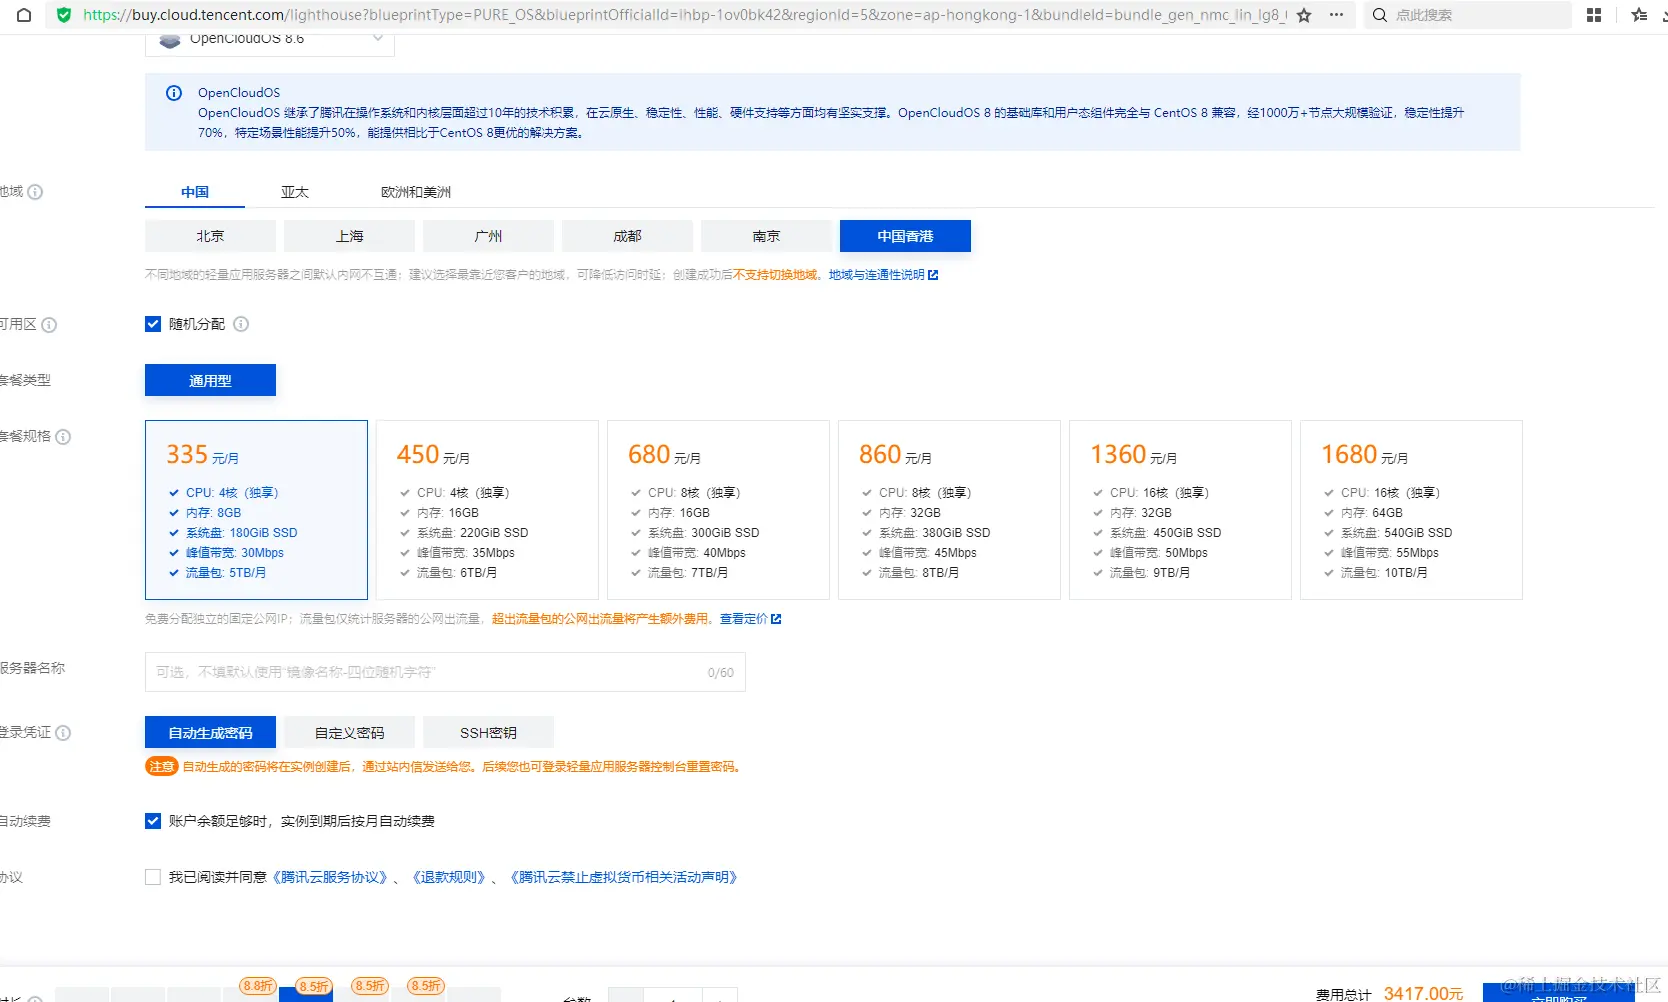
Task: Click the info icon beside 可用区
Action: point(49,325)
